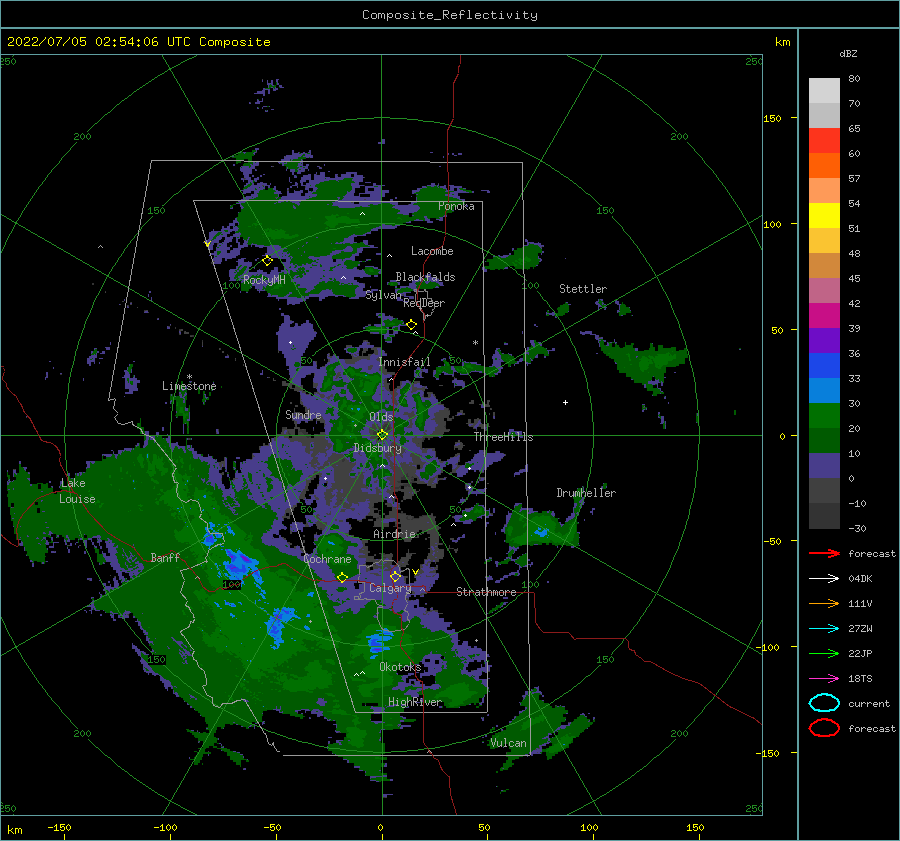900x841 pixels.
Task: Click the Sylvan town label
Action: point(383,295)
